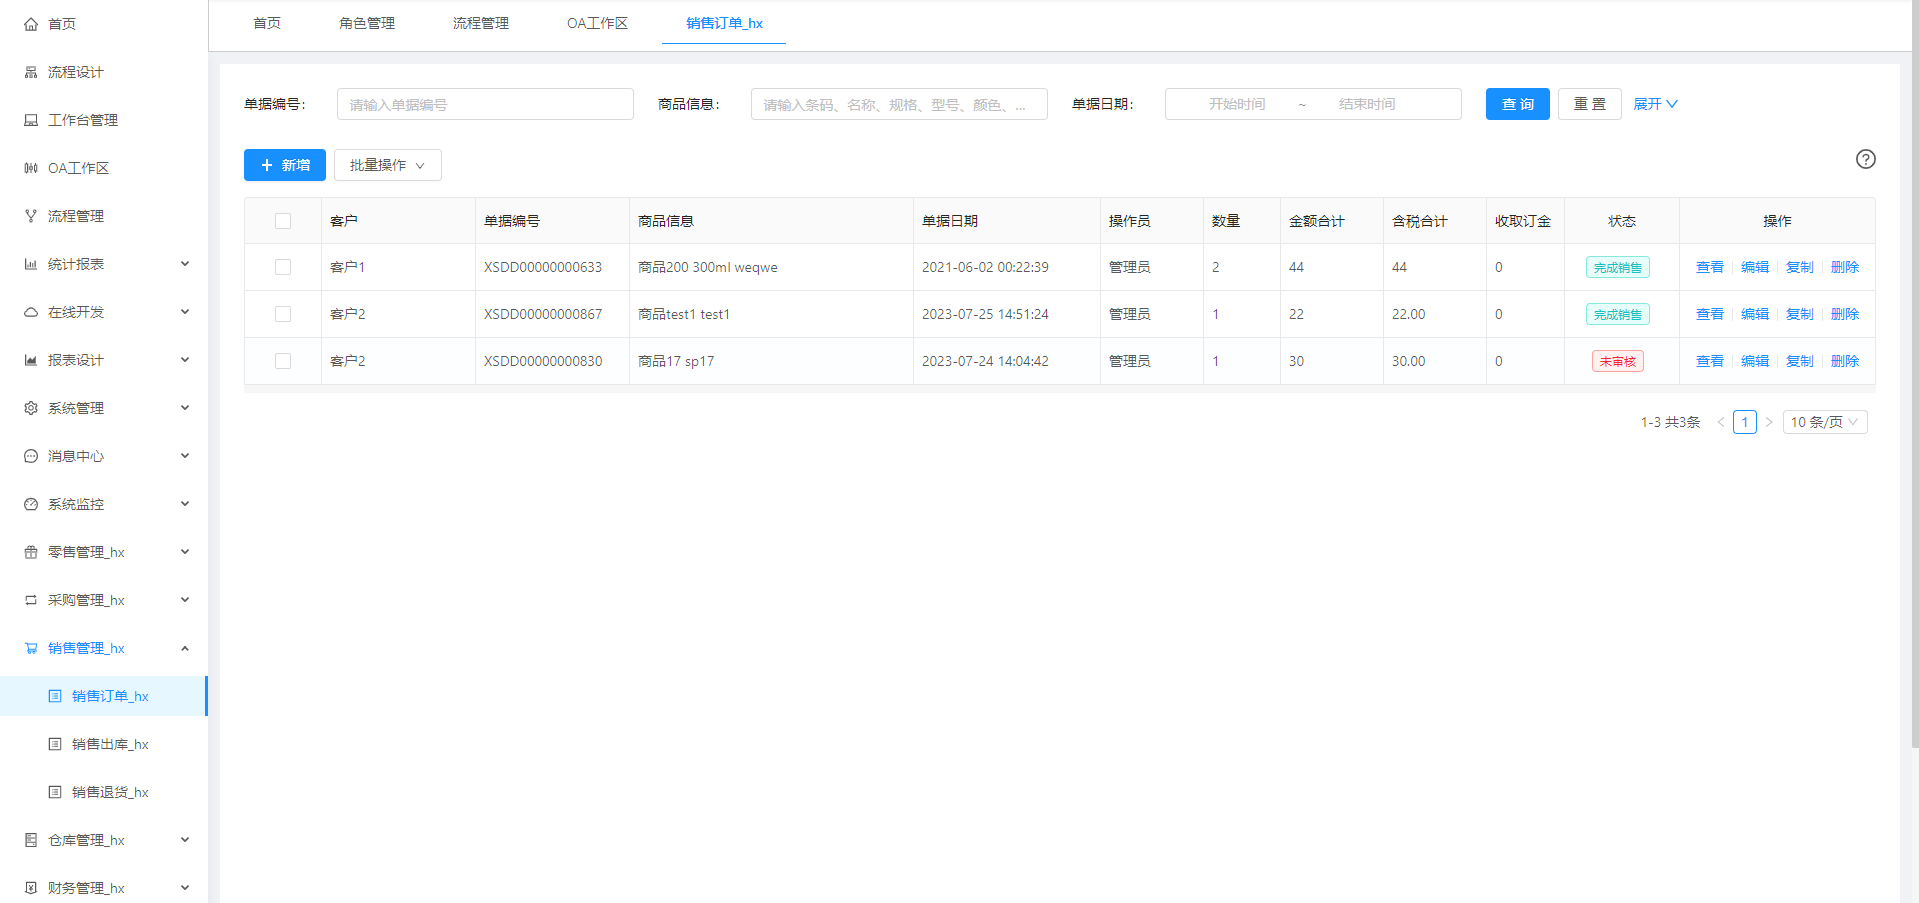The height and width of the screenshot is (903, 1919).
Task: Select checkbox for order XSDD00000000830
Action: 283,361
